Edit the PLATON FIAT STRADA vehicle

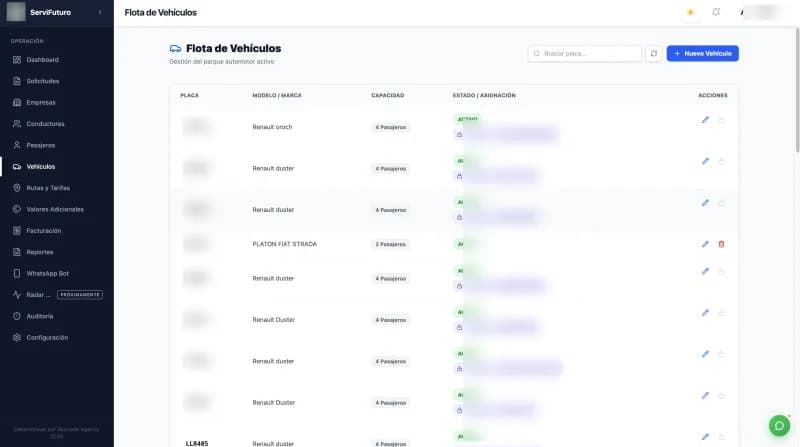point(705,244)
